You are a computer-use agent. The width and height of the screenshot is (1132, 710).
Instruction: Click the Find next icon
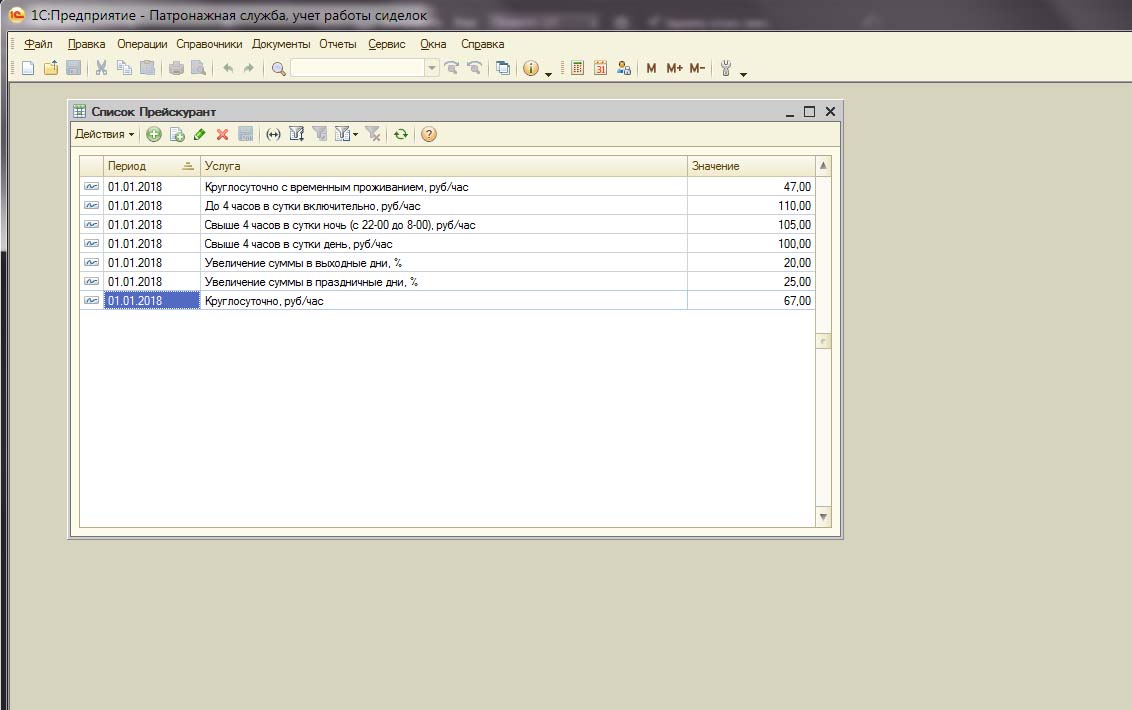click(452, 69)
